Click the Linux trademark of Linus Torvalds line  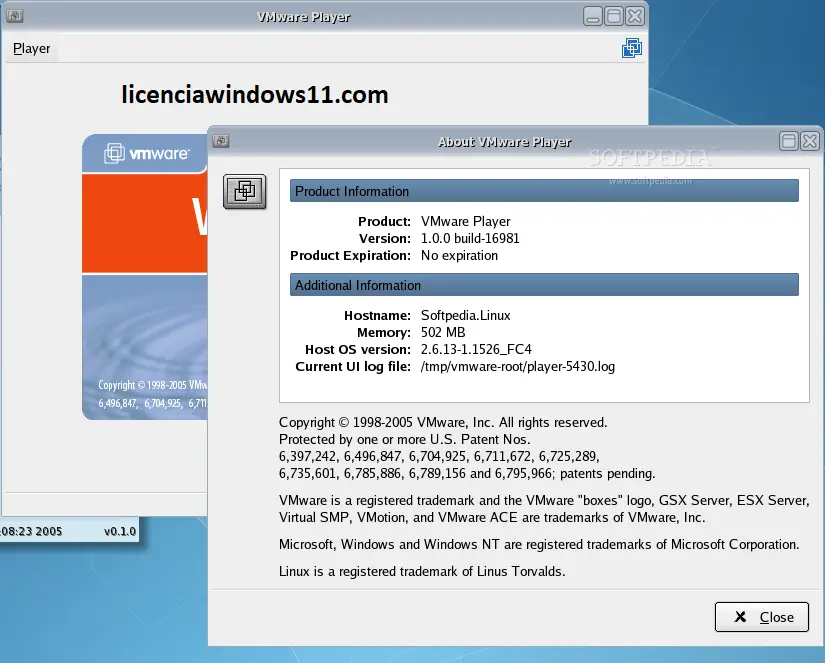click(x=422, y=571)
